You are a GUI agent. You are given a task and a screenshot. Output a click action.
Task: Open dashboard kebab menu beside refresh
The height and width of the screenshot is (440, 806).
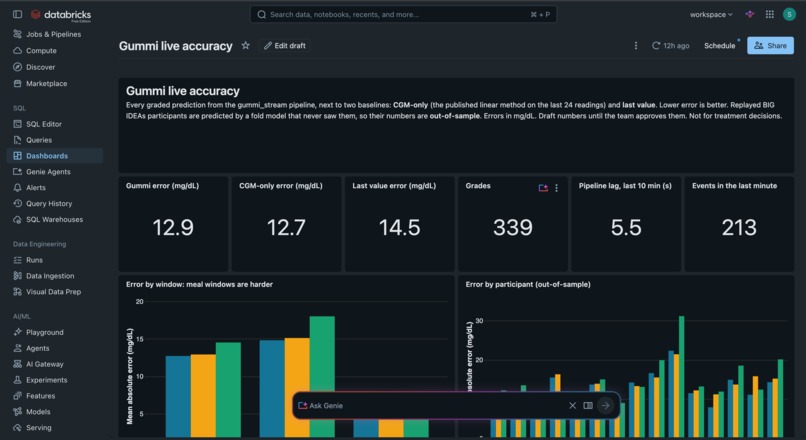[636, 46]
